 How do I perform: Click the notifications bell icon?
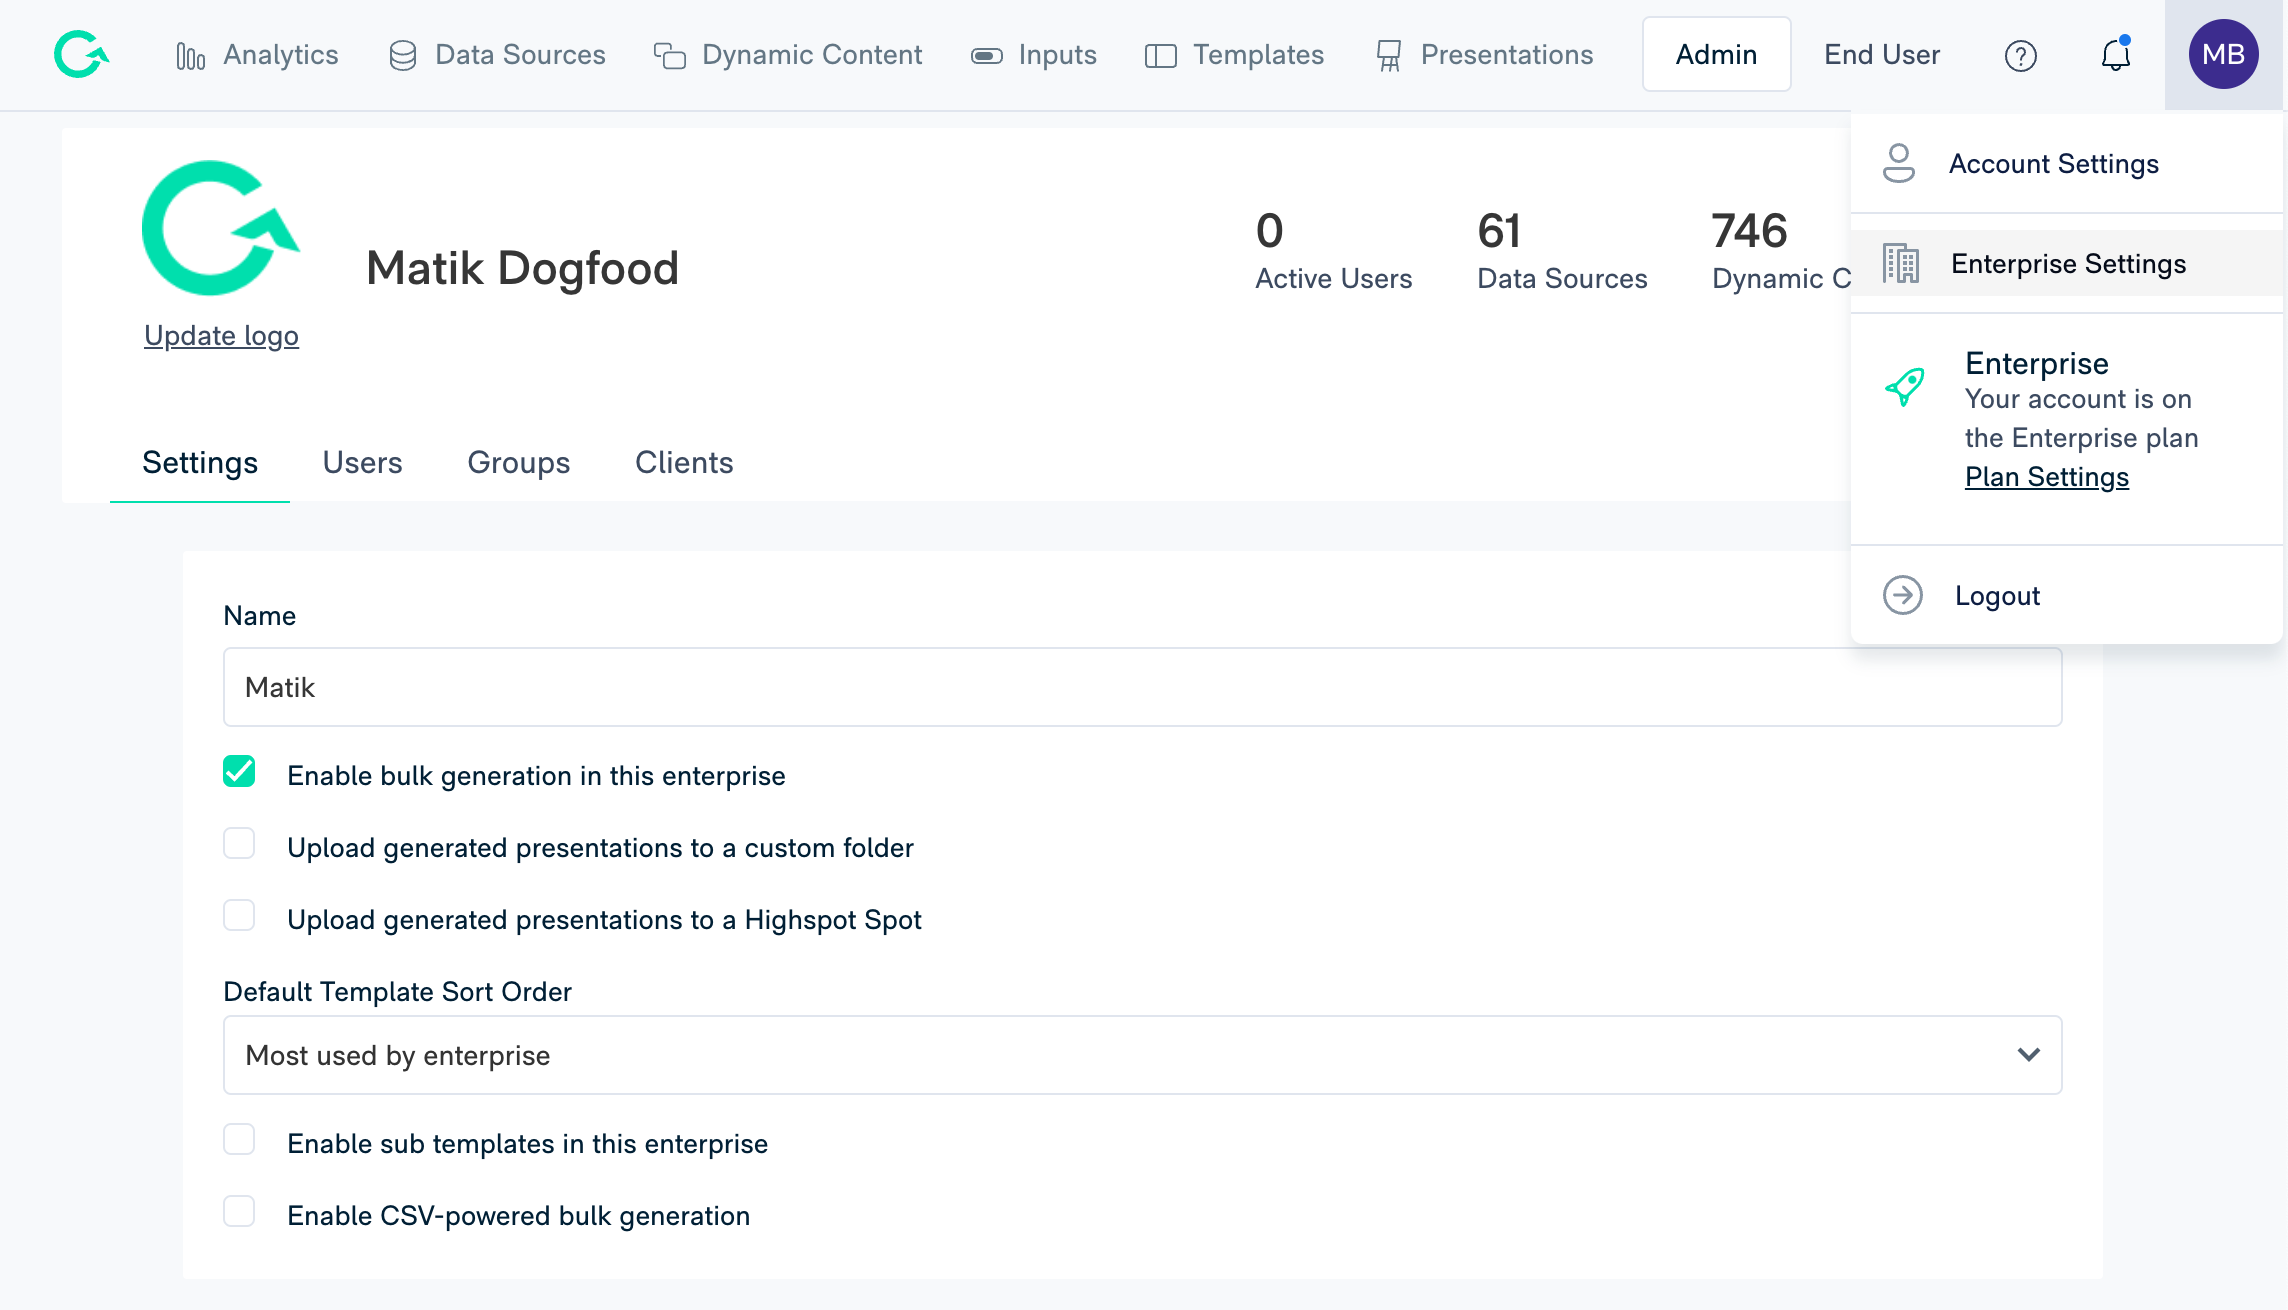click(2117, 55)
